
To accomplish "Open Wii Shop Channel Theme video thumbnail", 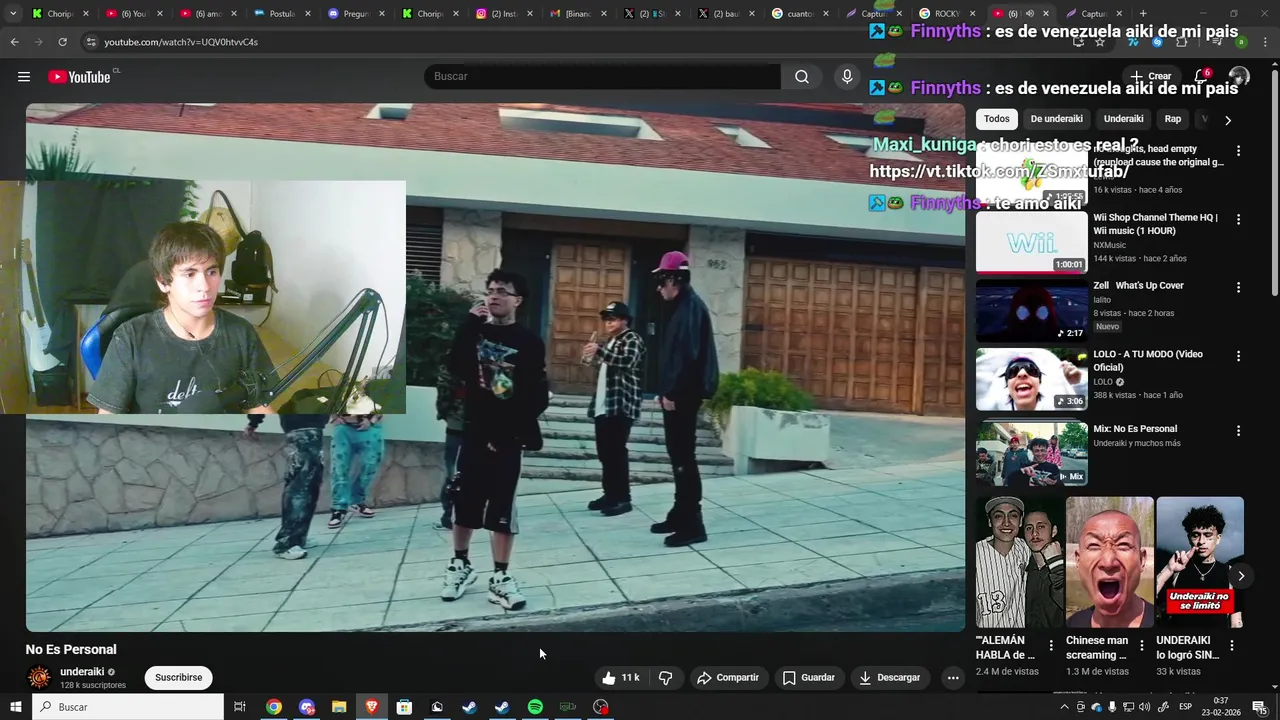I will coord(1031,242).
